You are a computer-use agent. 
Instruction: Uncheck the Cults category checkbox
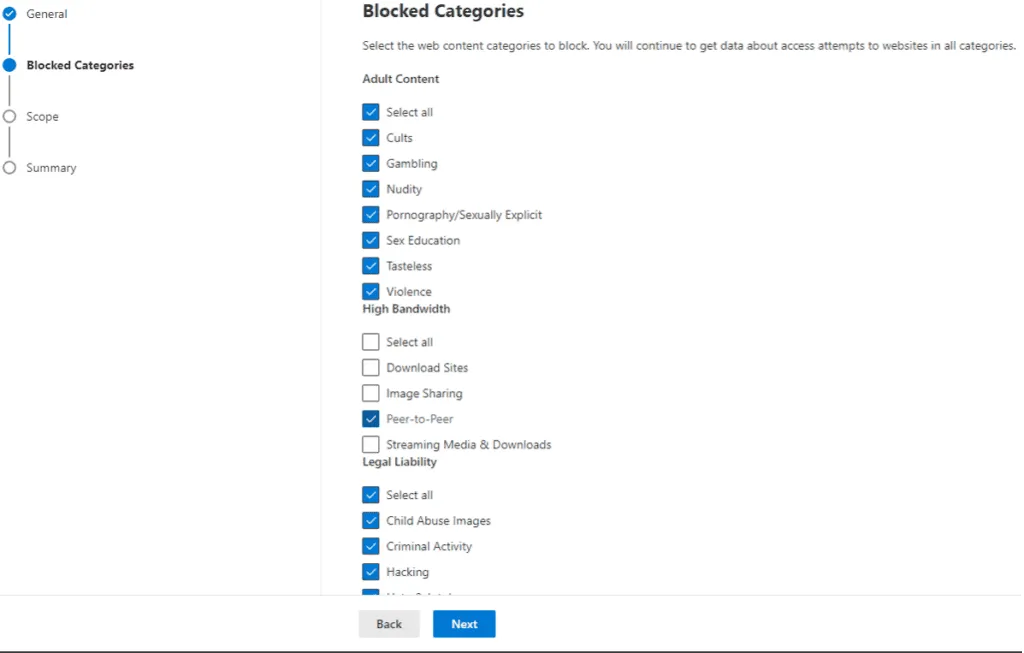coord(371,137)
